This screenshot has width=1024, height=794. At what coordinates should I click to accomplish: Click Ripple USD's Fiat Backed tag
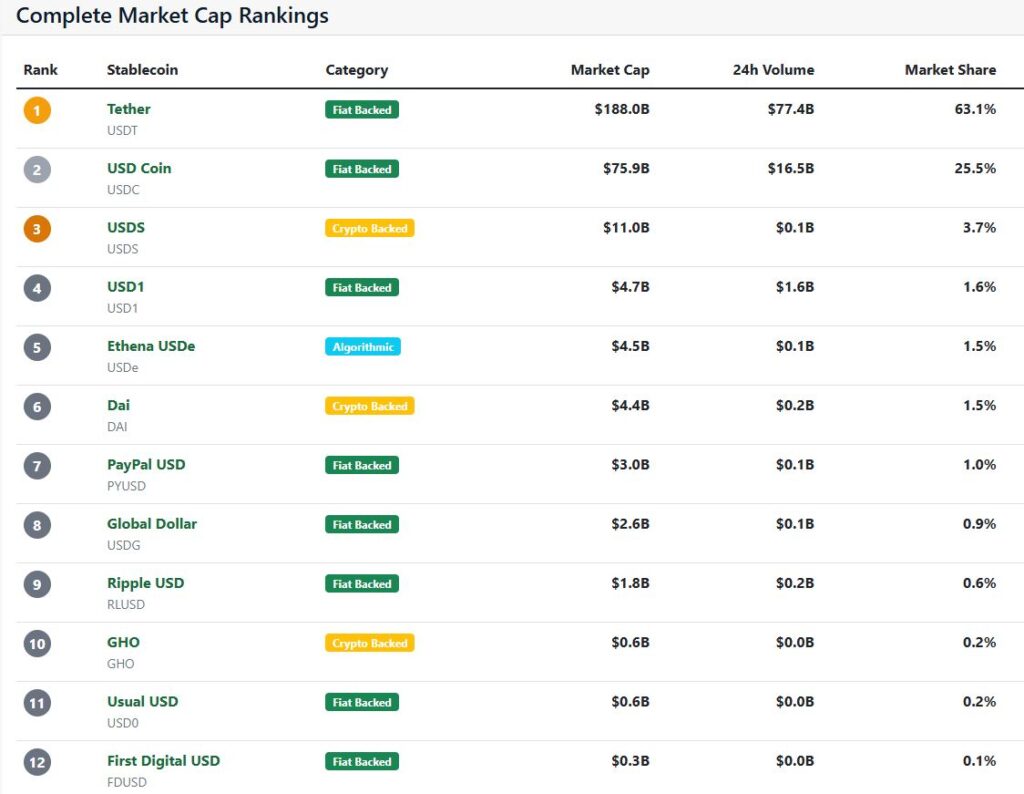[x=362, y=584]
